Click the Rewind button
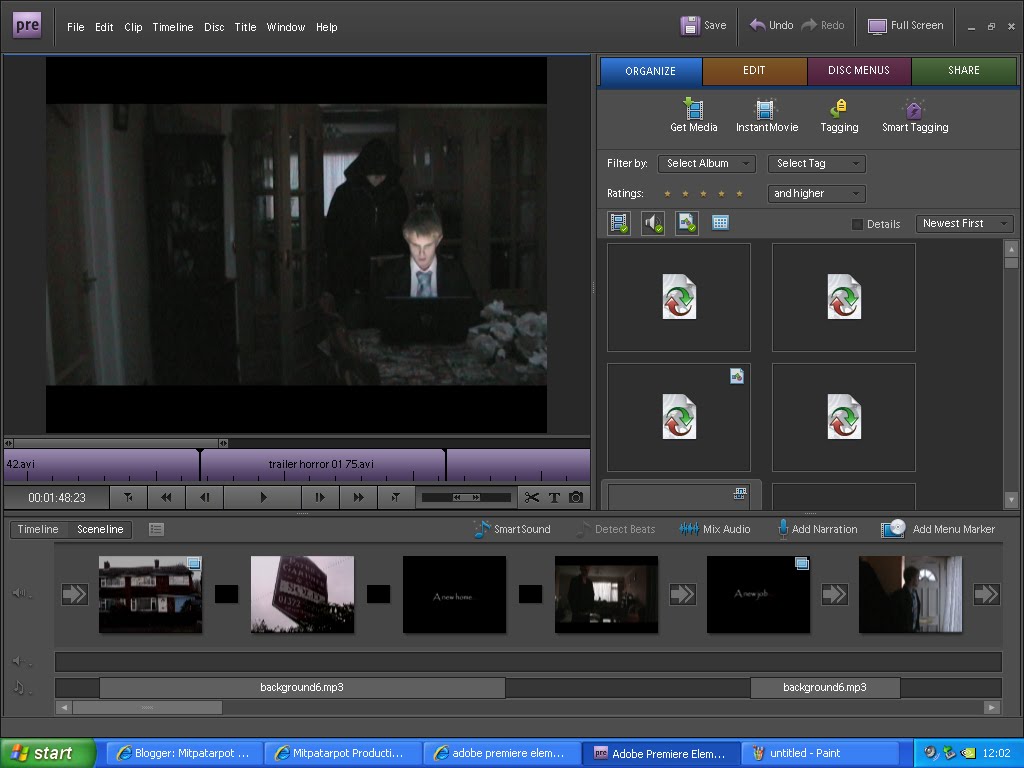Viewport: 1024px width, 768px height. point(167,498)
